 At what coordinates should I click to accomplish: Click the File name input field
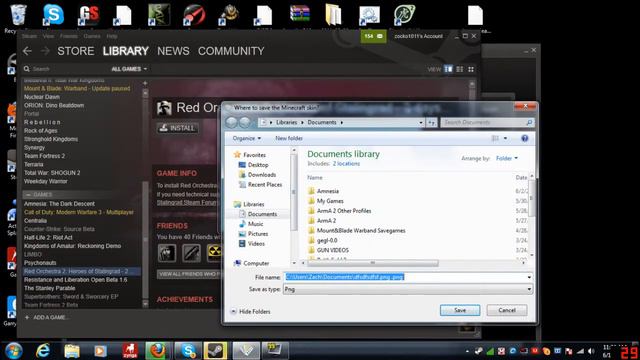pos(408,277)
